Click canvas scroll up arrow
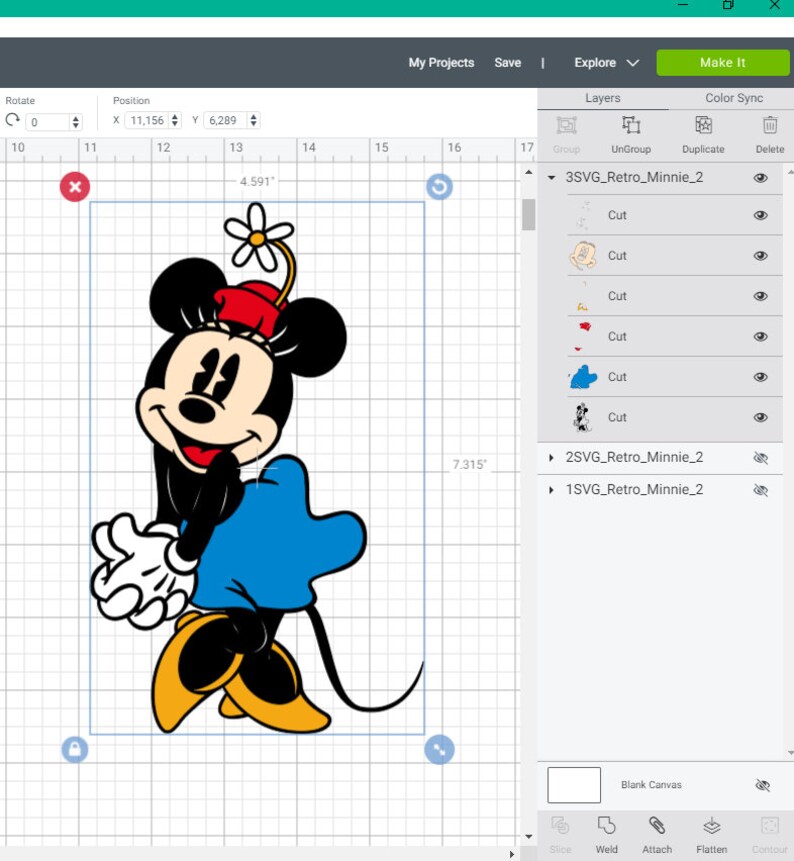794x861 pixels. [x=528, y=172]
